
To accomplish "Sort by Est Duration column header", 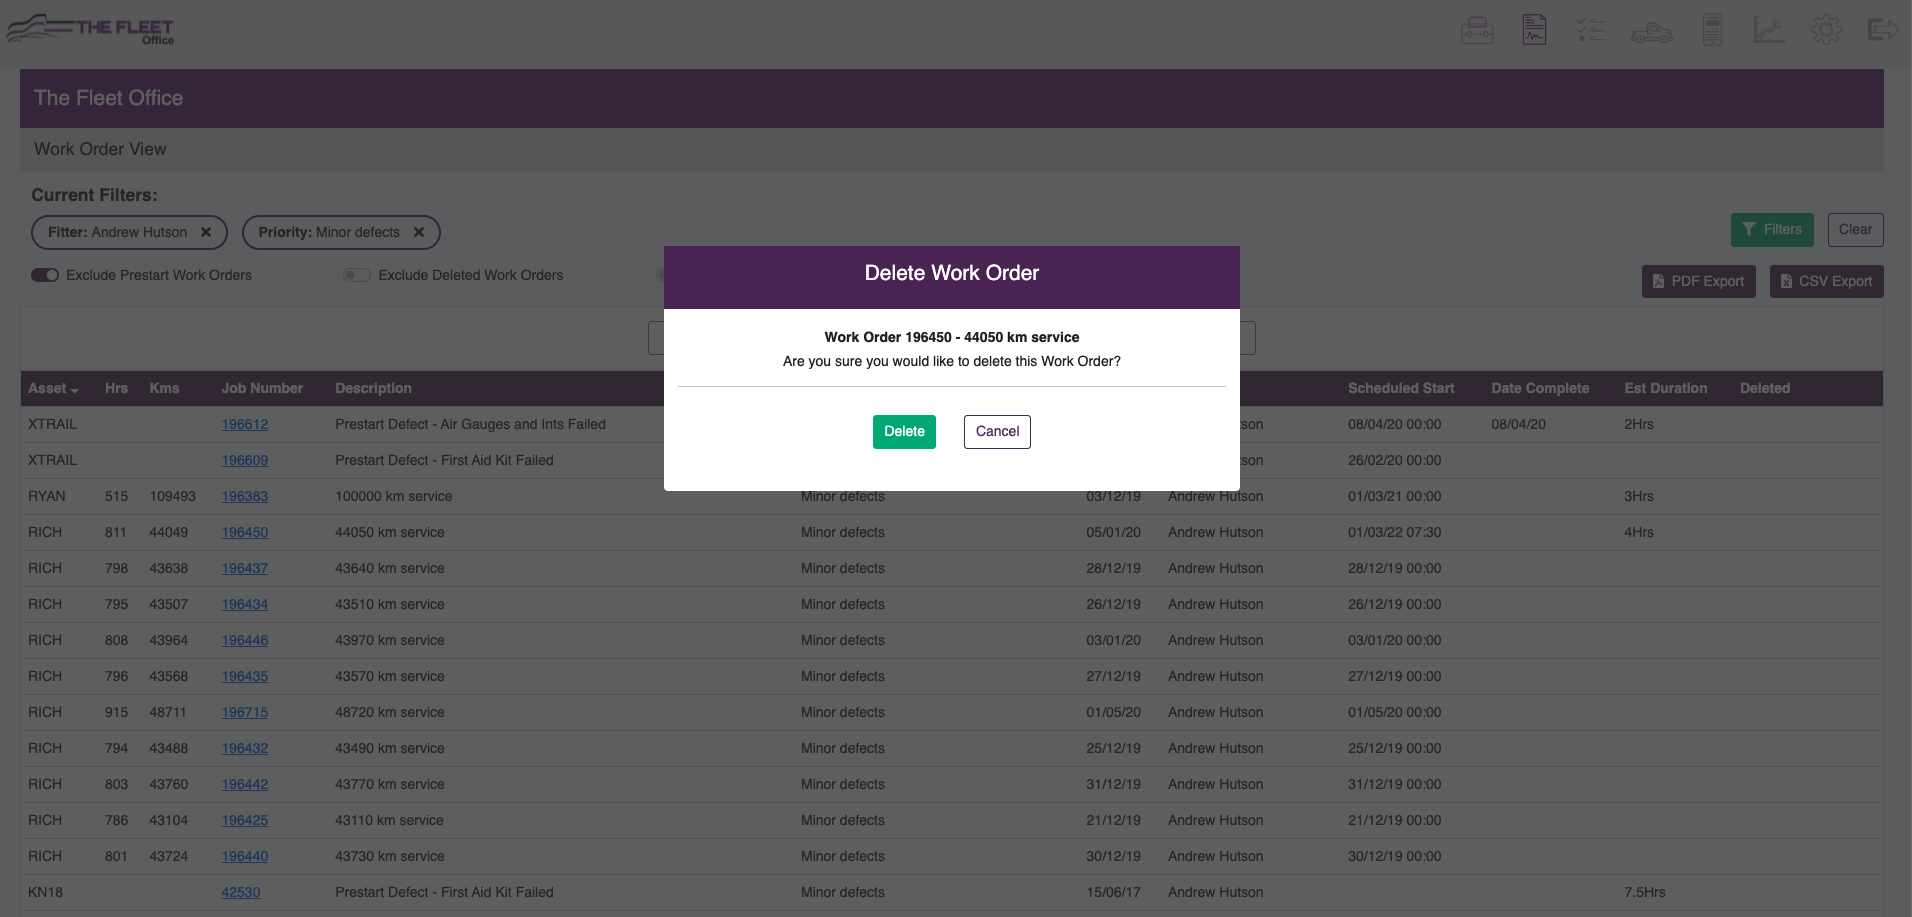I will (x=1665, y=388).
